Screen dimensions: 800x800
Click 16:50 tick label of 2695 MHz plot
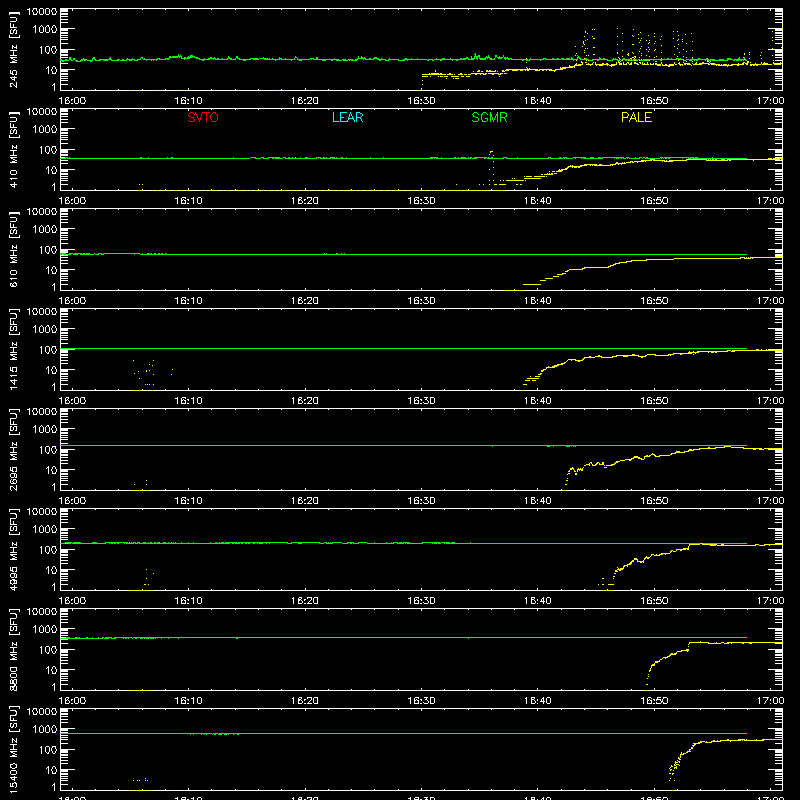point(654,501)
